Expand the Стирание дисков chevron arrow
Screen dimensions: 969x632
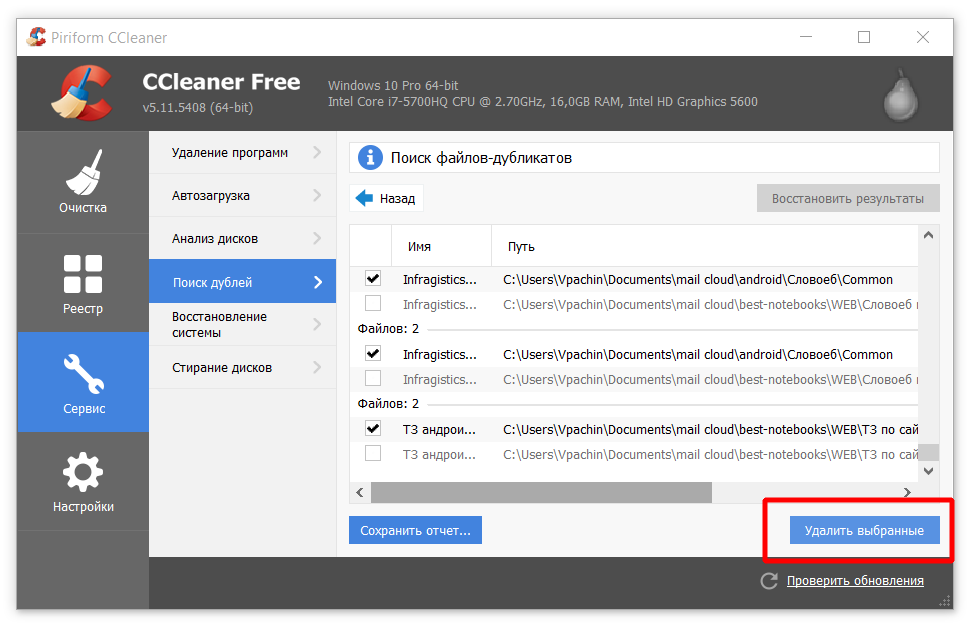[x=317, y=367]
